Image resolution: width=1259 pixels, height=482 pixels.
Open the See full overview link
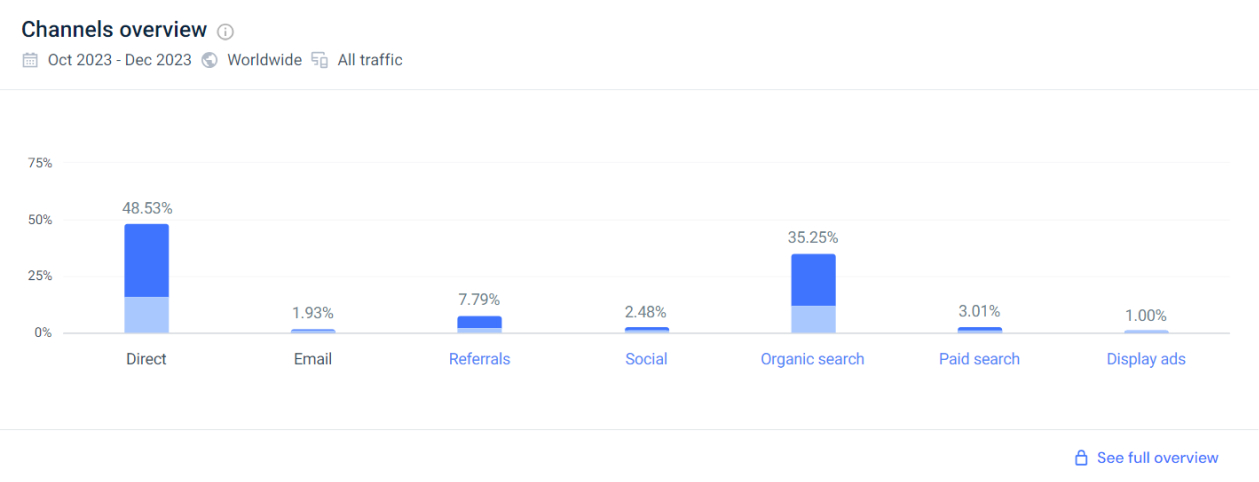(1157, 458)
